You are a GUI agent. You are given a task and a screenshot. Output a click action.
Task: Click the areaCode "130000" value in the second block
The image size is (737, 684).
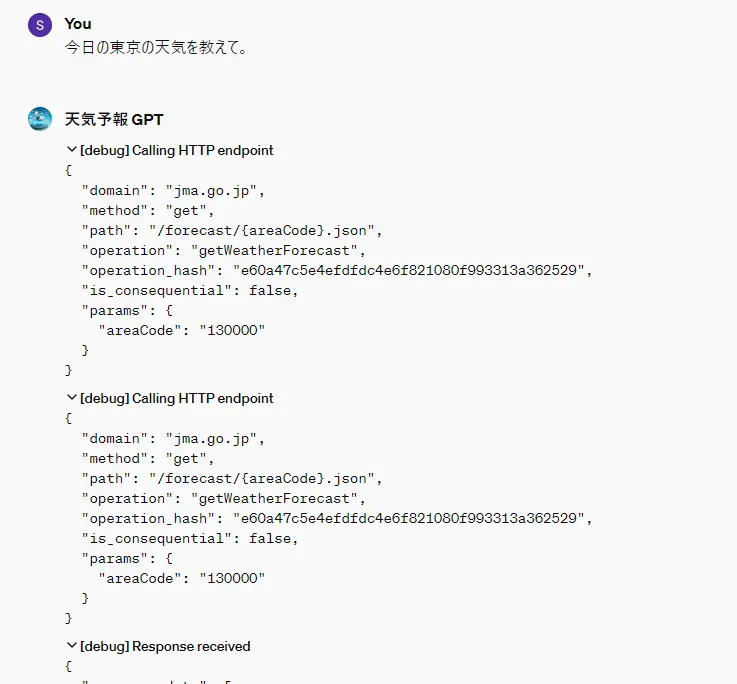coord(231,578)
